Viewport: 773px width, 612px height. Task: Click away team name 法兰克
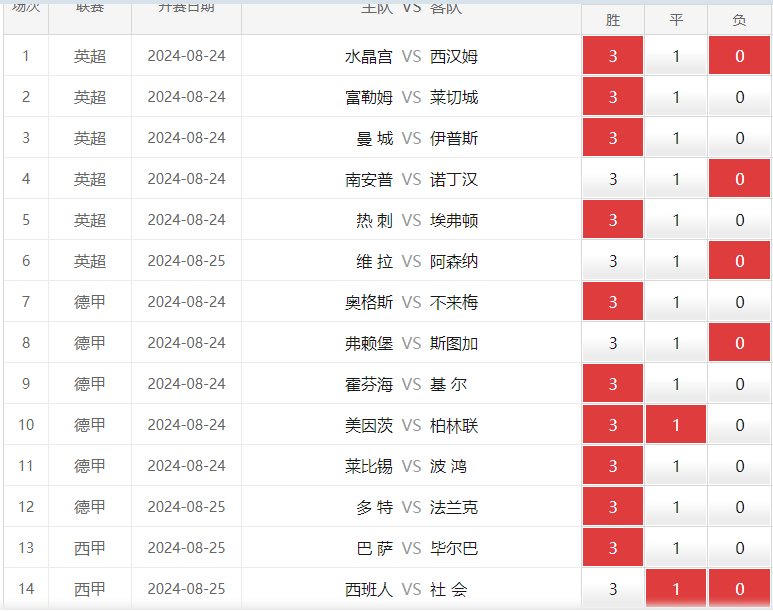[x=454, y=506]
